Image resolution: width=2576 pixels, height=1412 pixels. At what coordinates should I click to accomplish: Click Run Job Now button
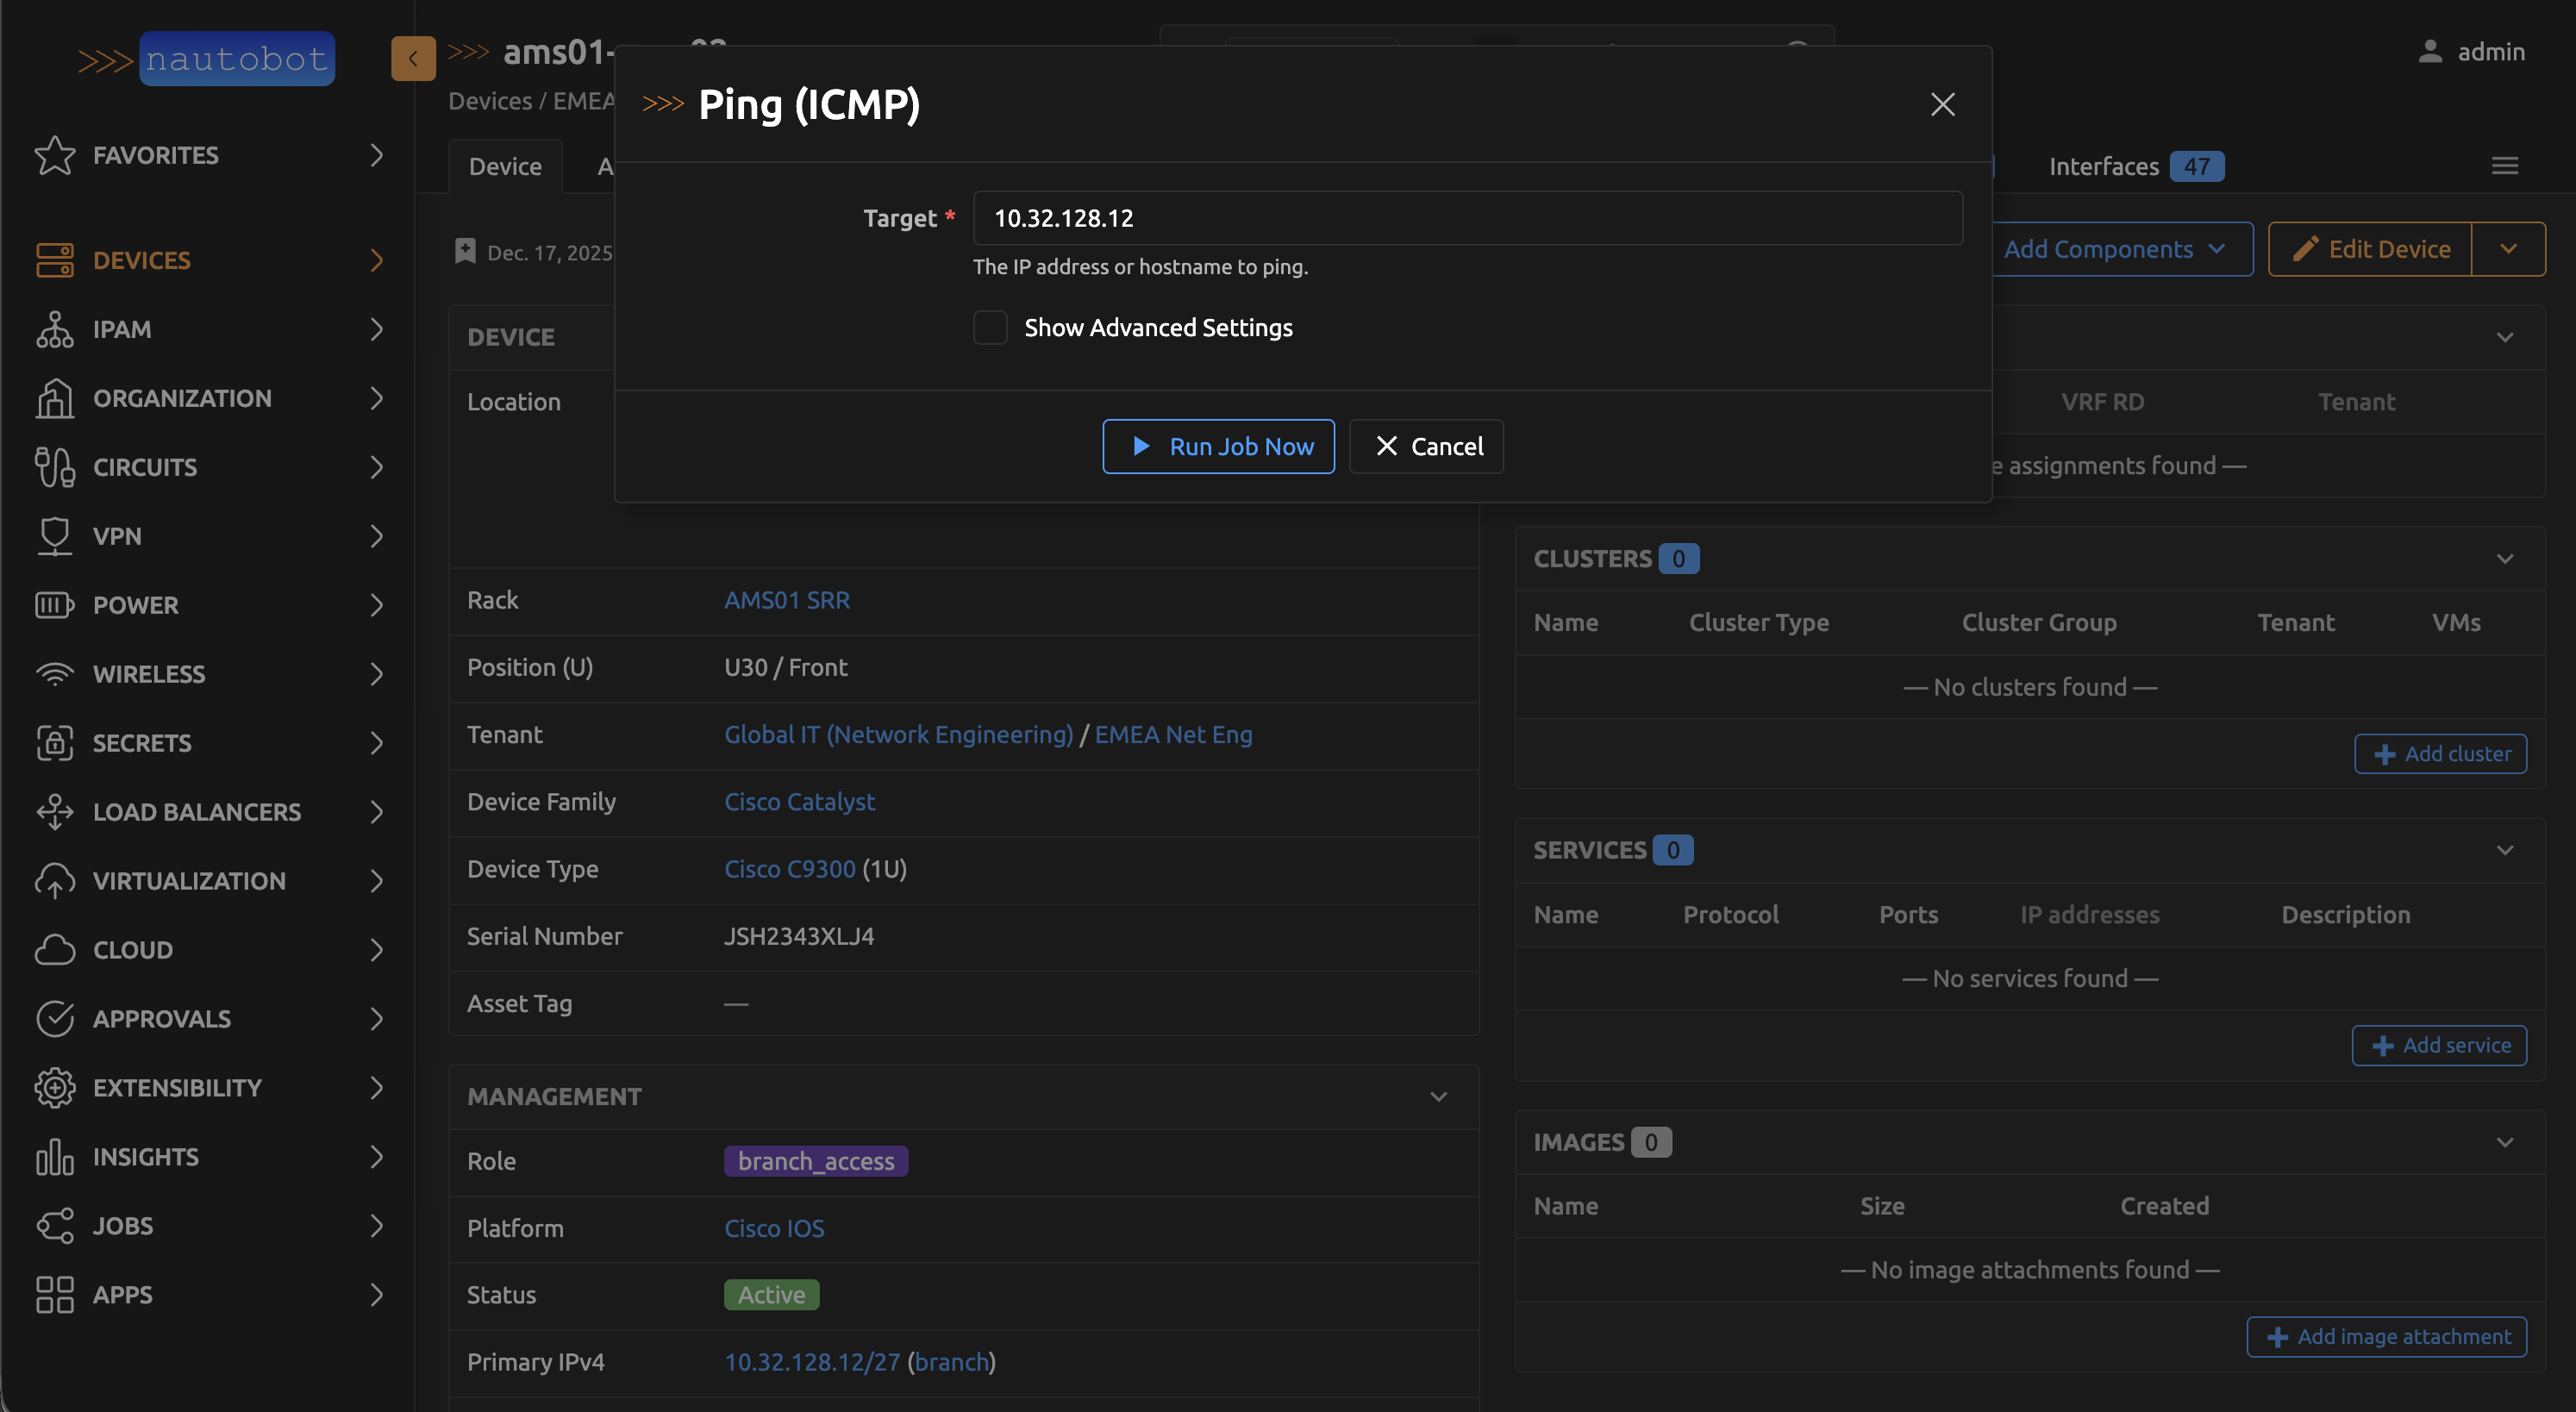(x=1218, y=447)
